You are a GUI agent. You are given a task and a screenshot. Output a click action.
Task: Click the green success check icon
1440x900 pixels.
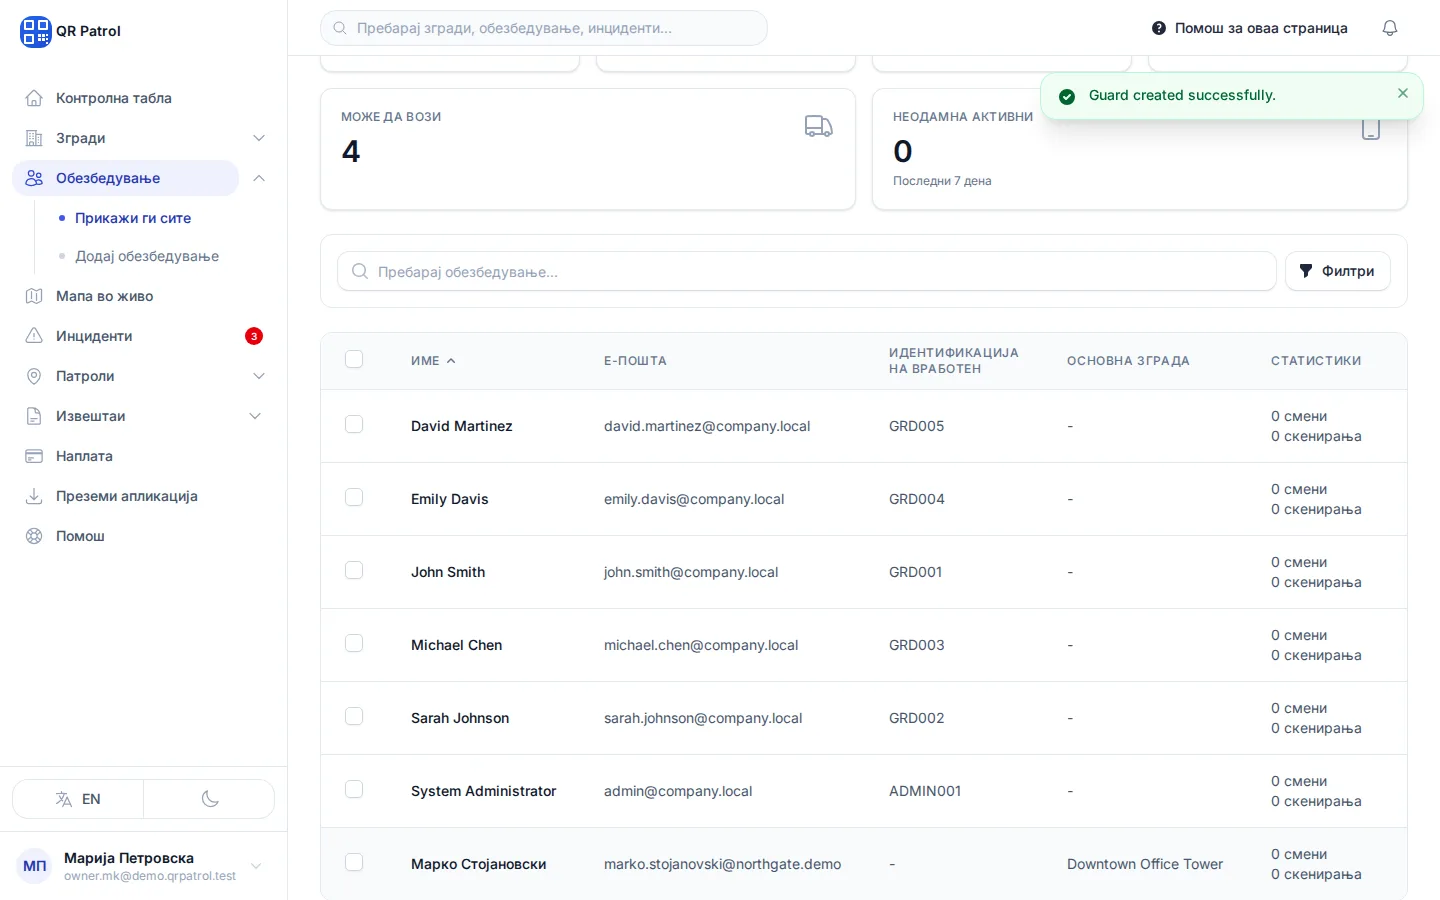tap(1067, 96)
